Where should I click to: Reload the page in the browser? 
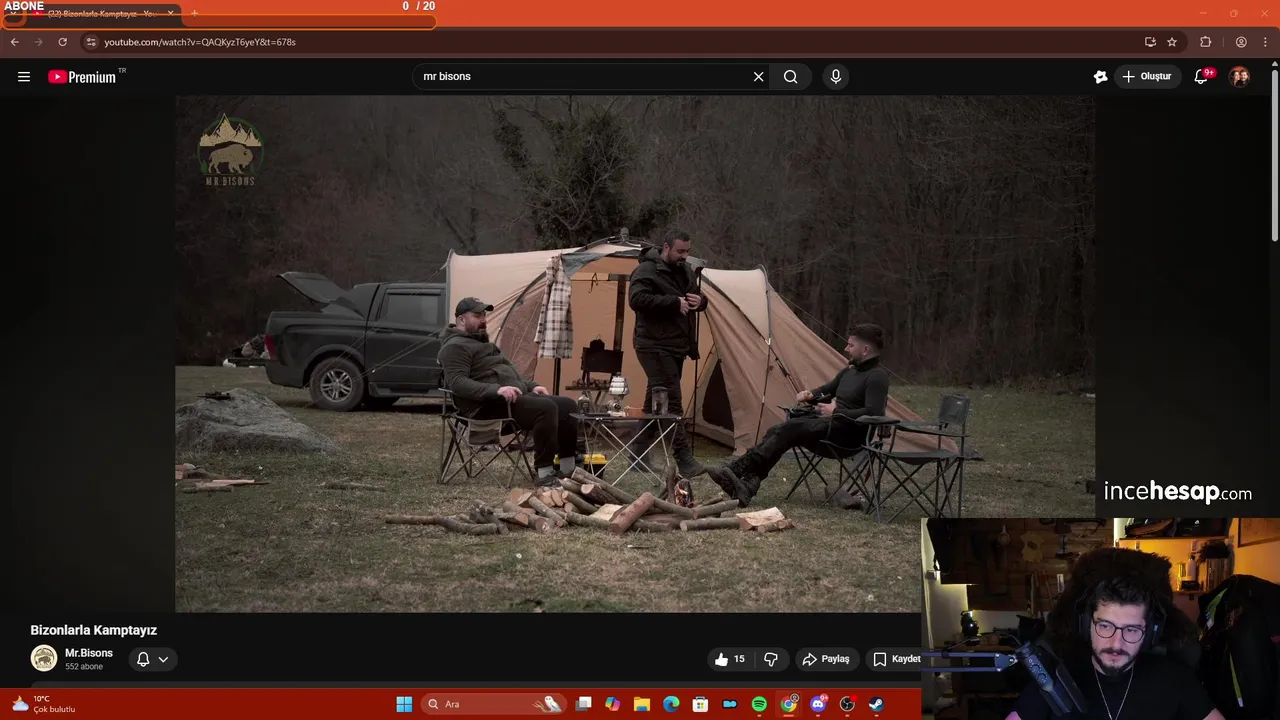click(x=62, y=42)
